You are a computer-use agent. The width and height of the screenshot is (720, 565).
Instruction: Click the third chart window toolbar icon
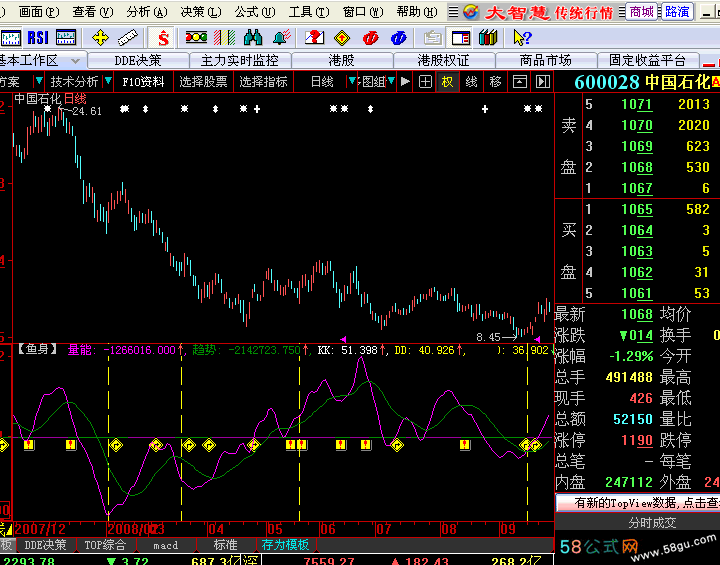point(66,38)
